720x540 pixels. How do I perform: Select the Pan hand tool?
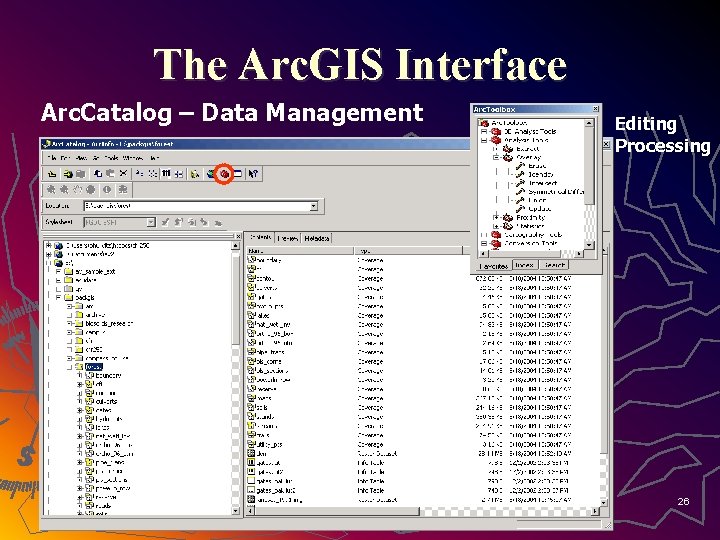click(78, 189)
